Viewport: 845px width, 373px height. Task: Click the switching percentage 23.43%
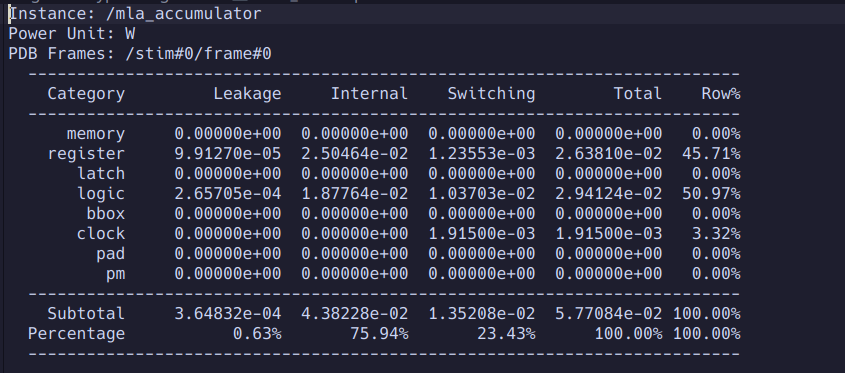pyautogui.click(x=506, y=334)
